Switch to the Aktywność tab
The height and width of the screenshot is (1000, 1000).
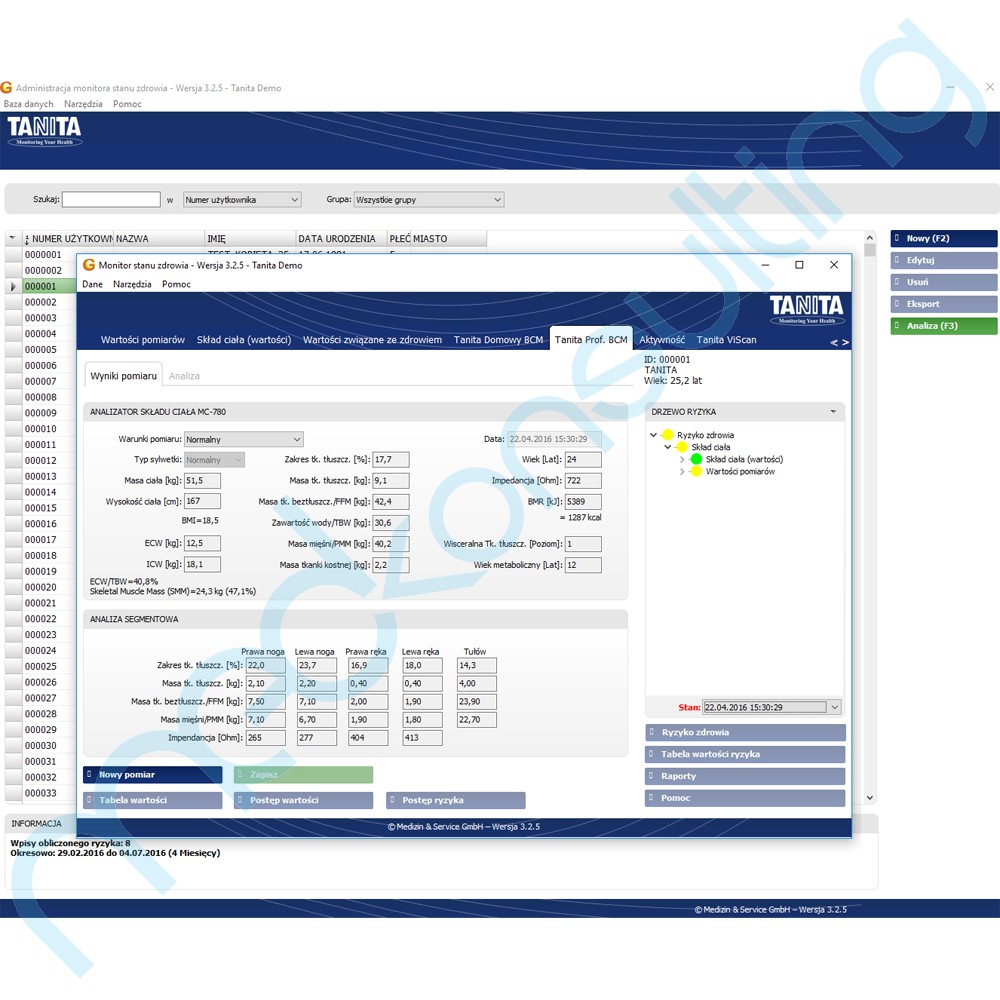pos(663,340)
